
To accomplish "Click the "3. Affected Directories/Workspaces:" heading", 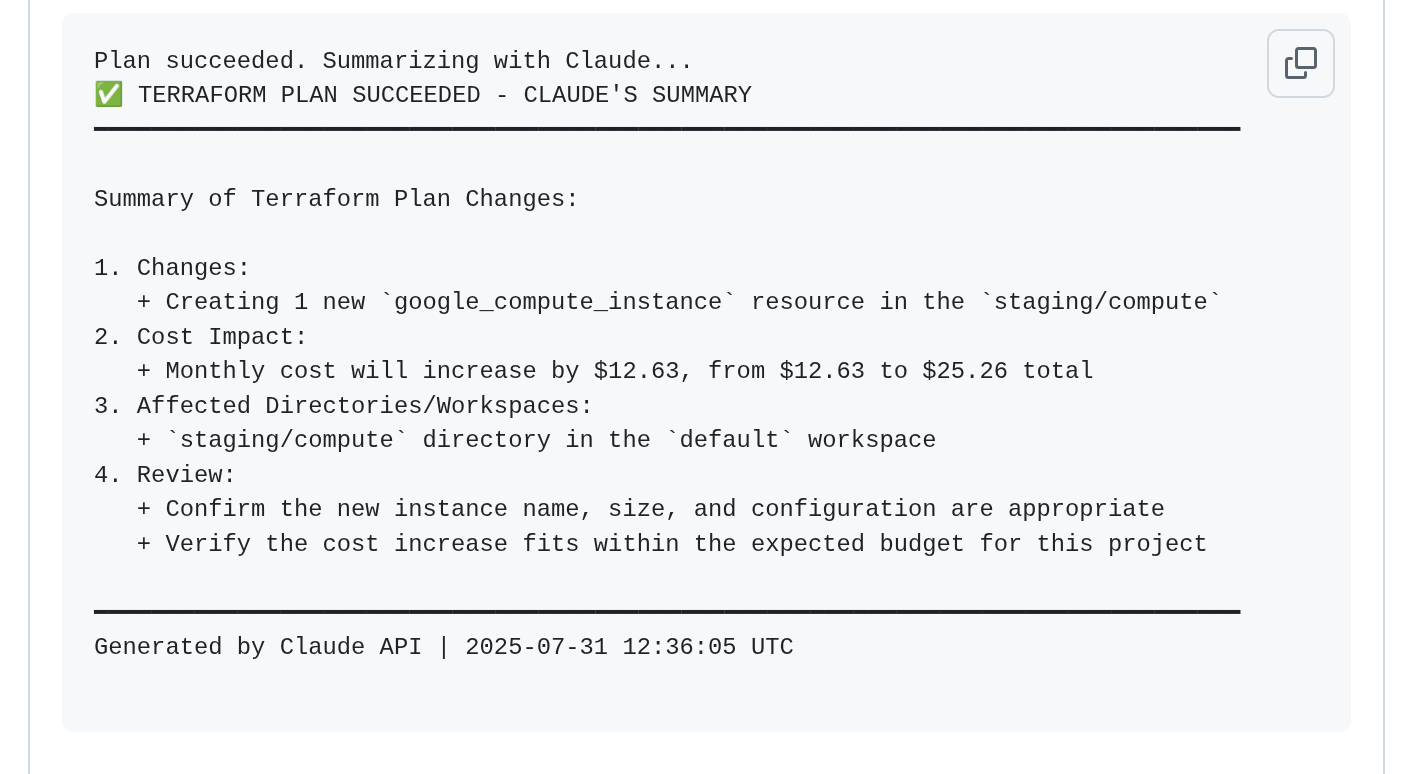I will [x=343, y=406].
